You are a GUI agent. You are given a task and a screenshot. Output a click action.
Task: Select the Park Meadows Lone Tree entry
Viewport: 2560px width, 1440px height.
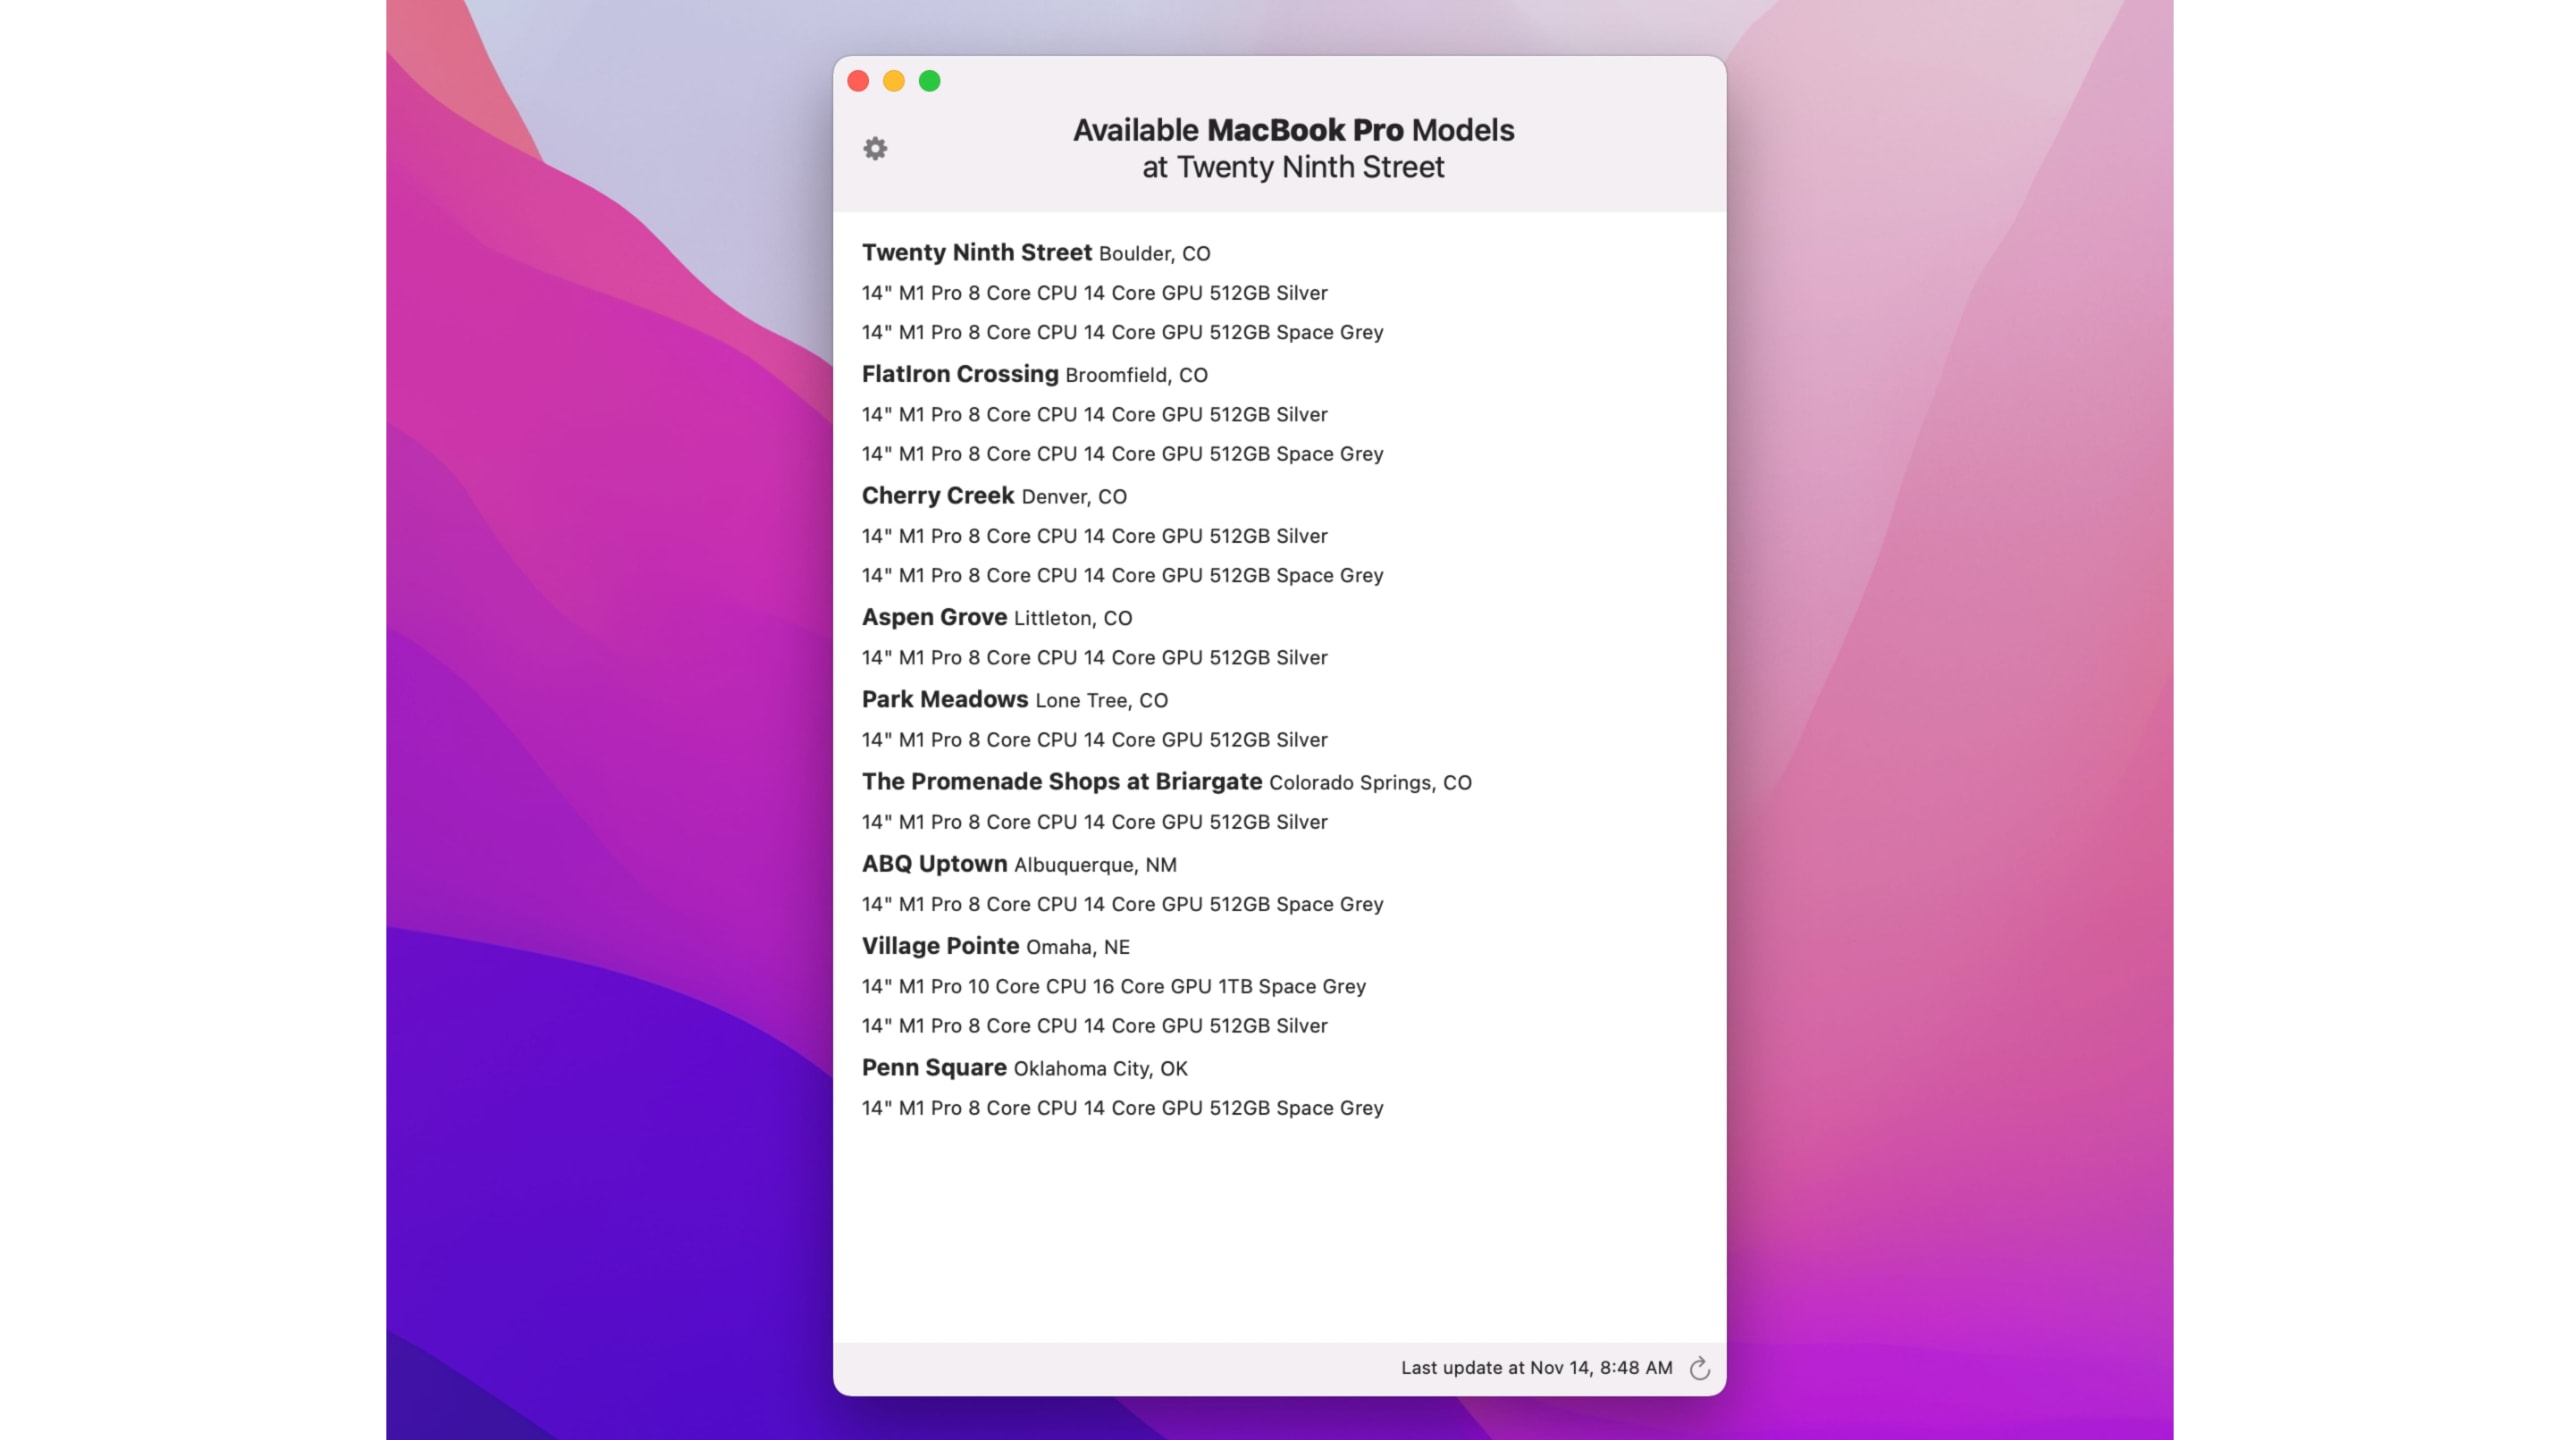click(943, 700)
